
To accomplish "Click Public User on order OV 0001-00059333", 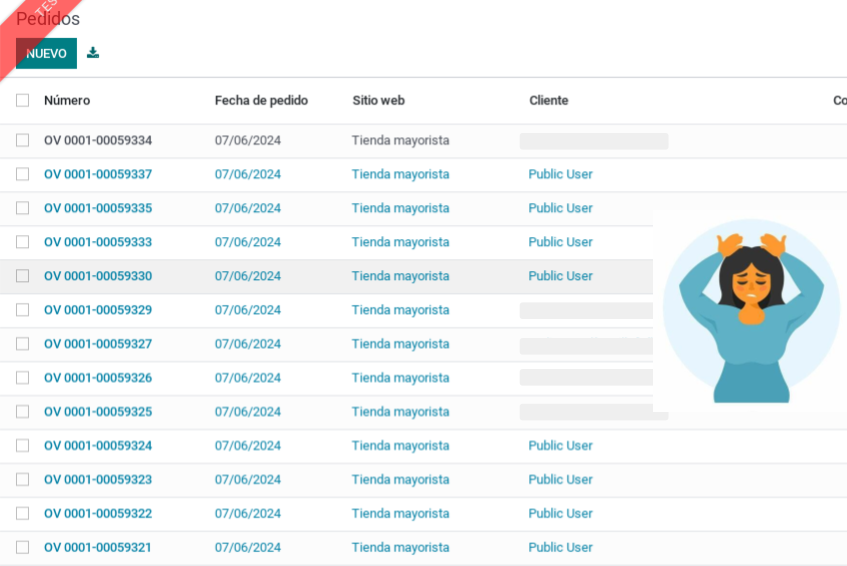I will tap(560, 242).
